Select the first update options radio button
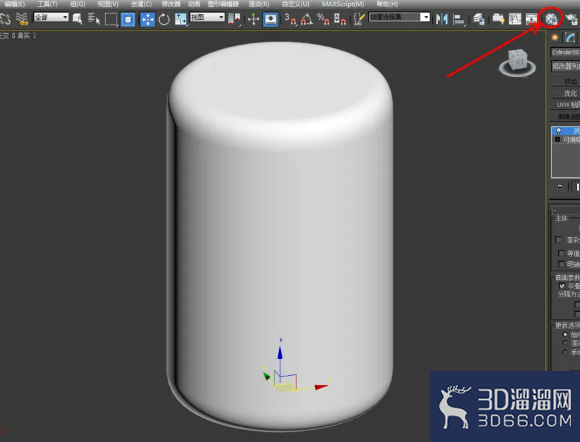 [565, 334]
